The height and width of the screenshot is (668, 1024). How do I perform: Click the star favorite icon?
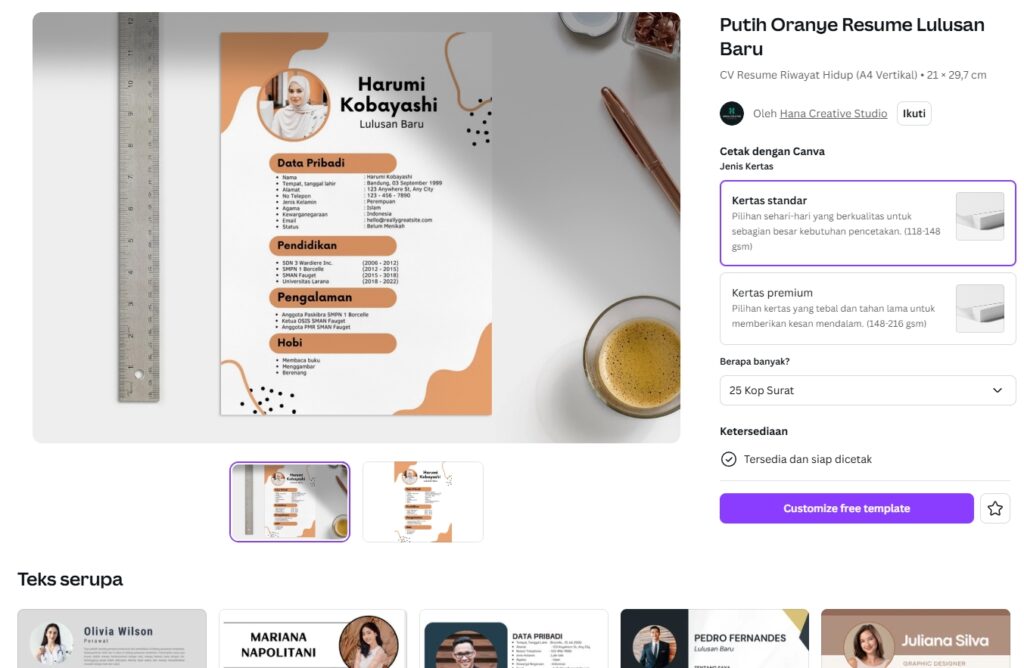point(995,508)
